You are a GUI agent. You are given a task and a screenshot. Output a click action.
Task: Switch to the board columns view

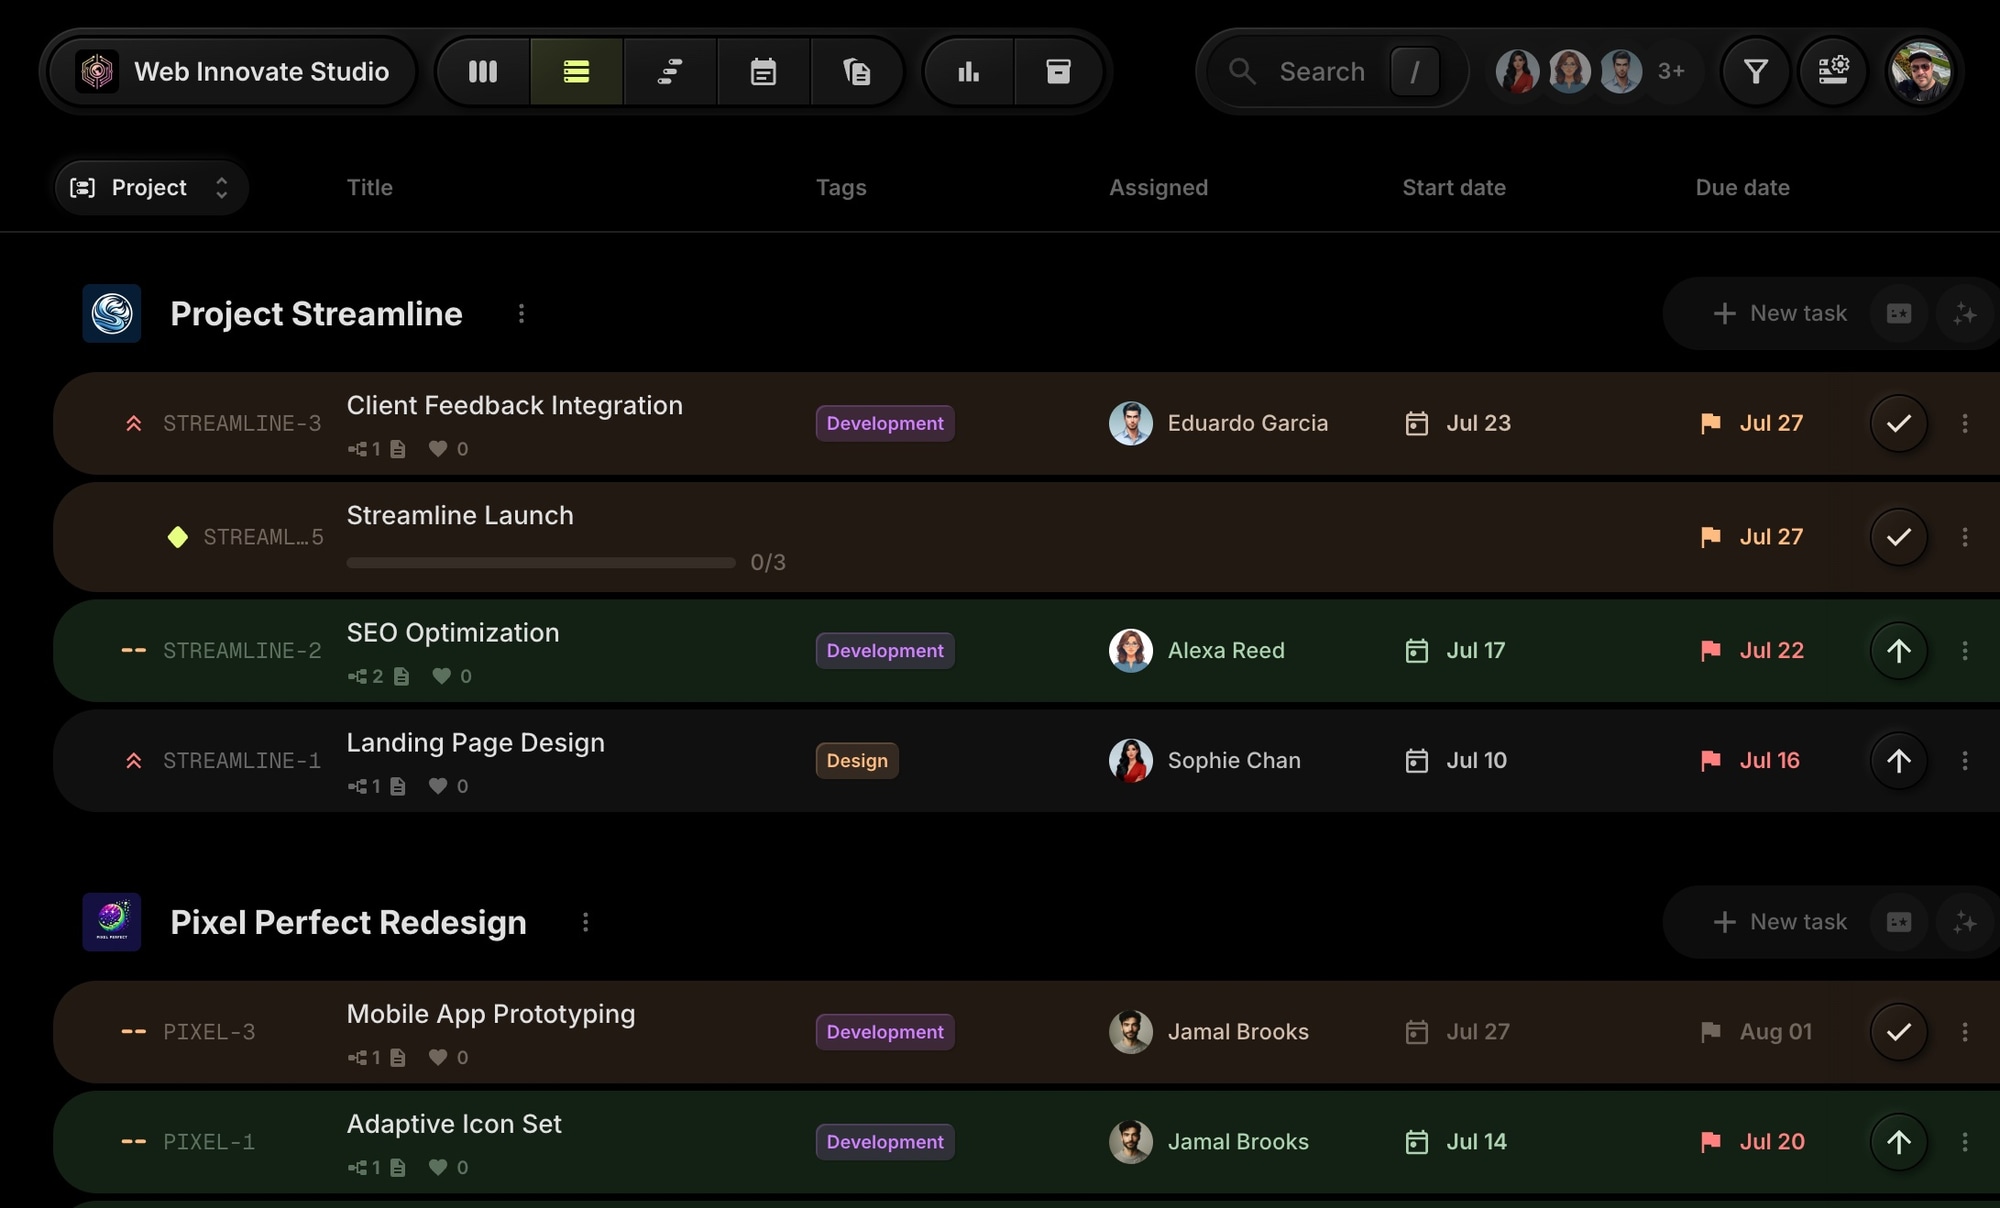(x=483, y=71)
